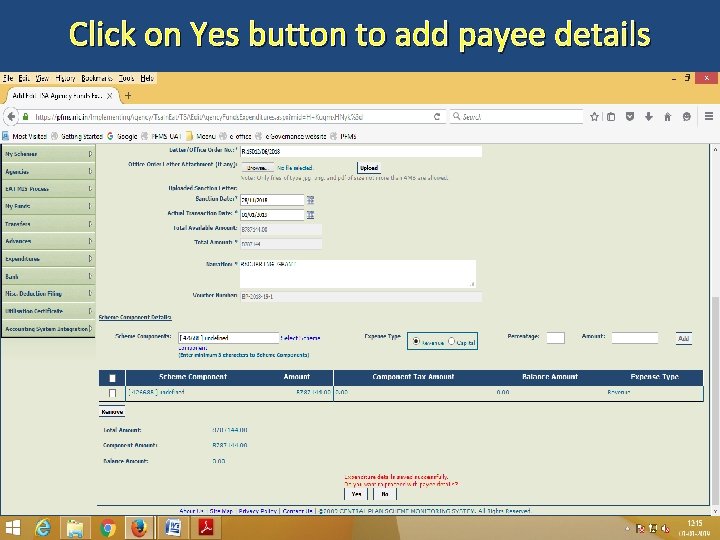This screenshot has height=540, width=720.
Task: Tick the checkbox for scheme component row
Action: 112,393
